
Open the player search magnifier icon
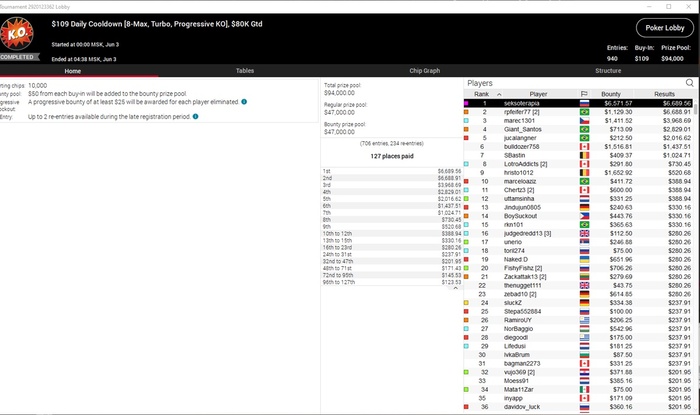[689, 83]
